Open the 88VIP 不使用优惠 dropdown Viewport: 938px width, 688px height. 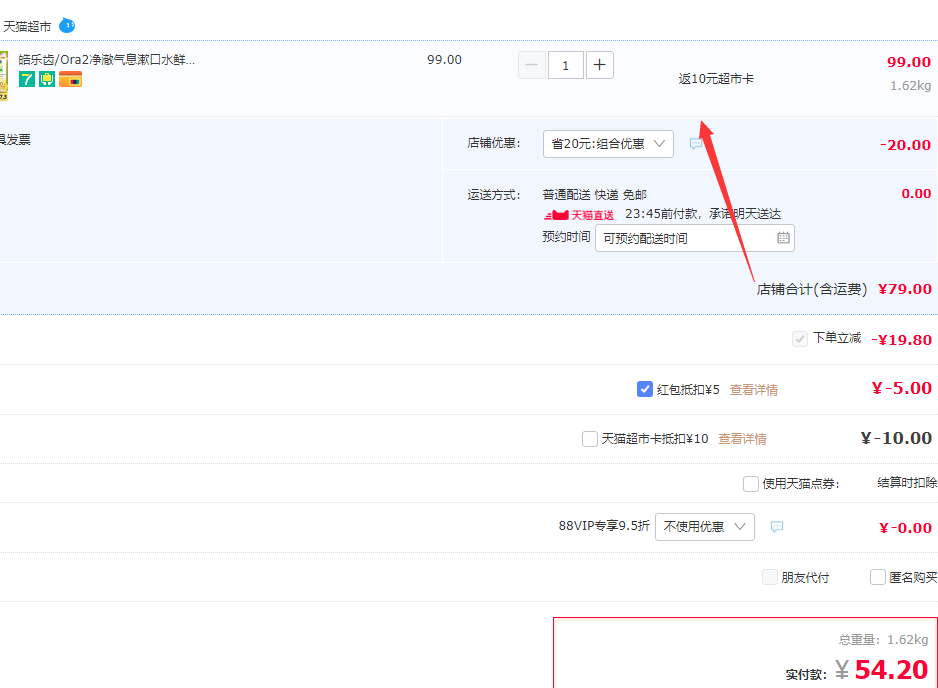(x=705, y=527)
